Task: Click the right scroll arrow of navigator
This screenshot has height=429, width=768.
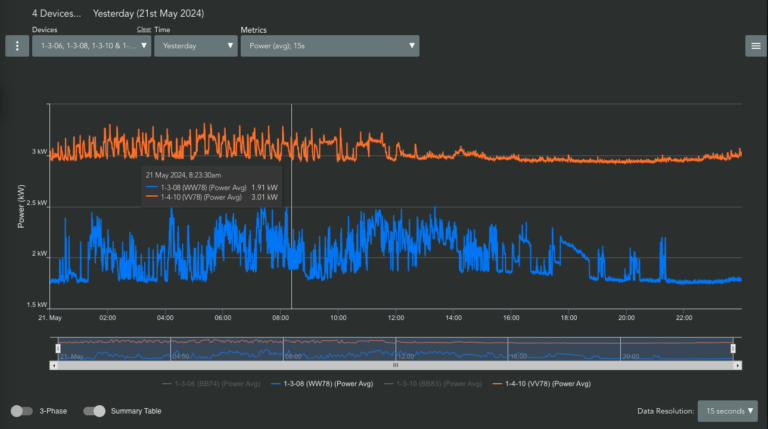Action: point(738,365)
